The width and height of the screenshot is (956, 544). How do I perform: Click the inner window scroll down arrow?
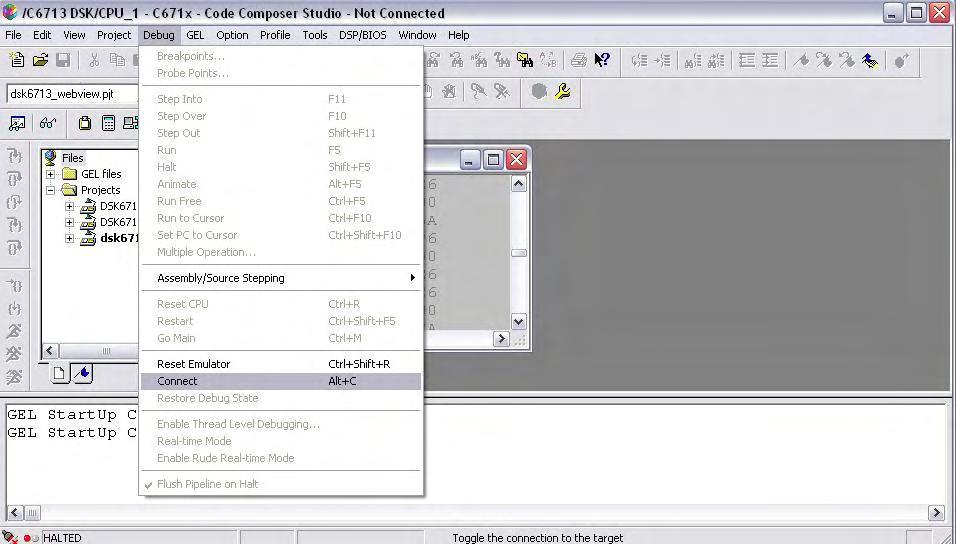click(518, 321)
